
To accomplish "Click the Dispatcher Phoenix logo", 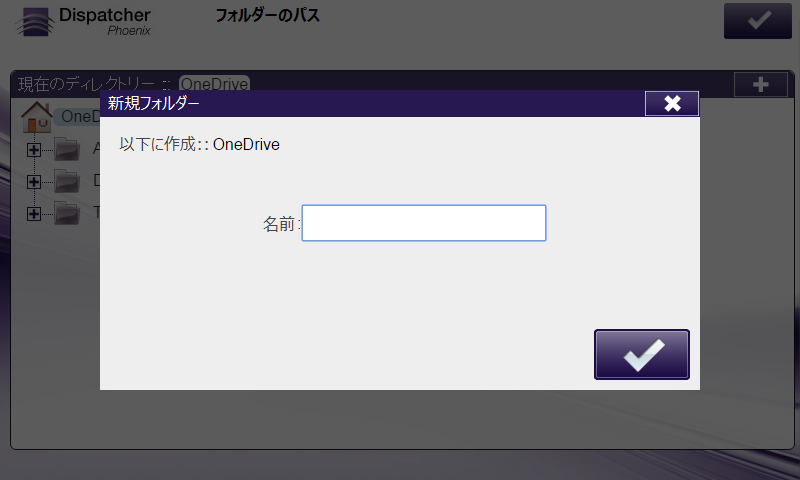I will point(83,21).
